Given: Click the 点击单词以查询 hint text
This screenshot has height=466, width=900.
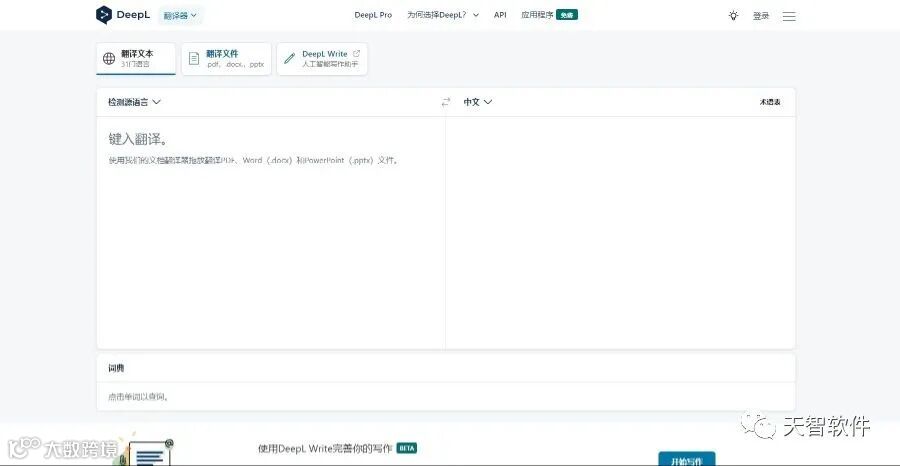Looking at the screenshot, I should tap(138, 397).
